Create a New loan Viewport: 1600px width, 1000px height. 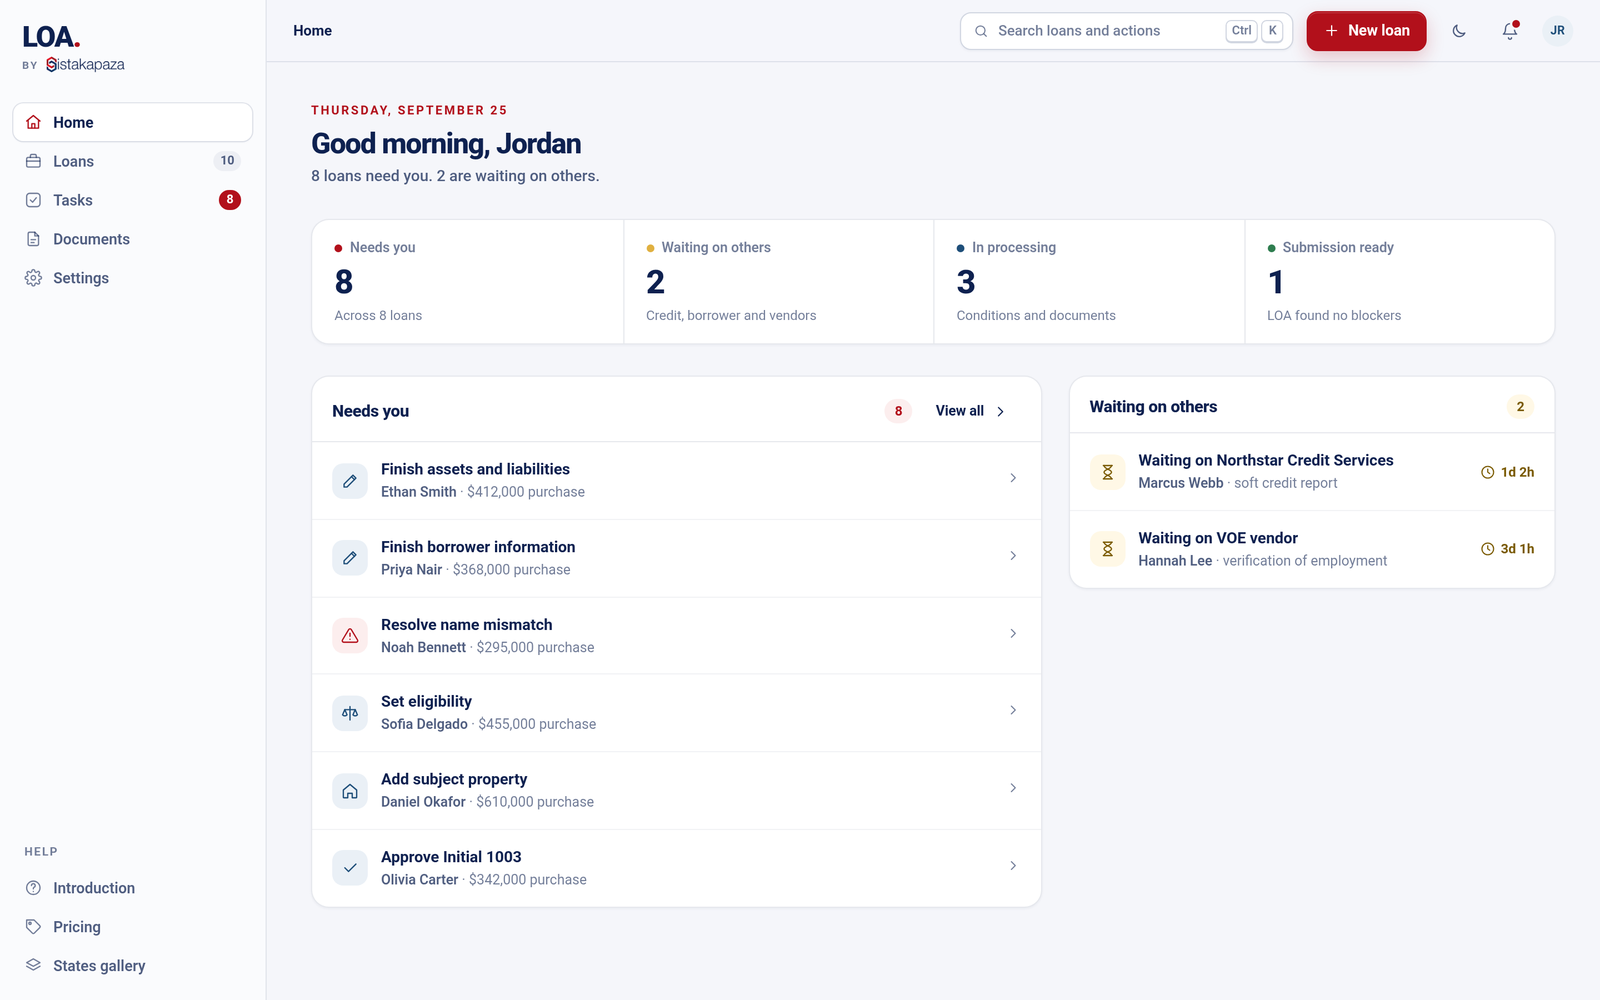tap(1366, 31)
